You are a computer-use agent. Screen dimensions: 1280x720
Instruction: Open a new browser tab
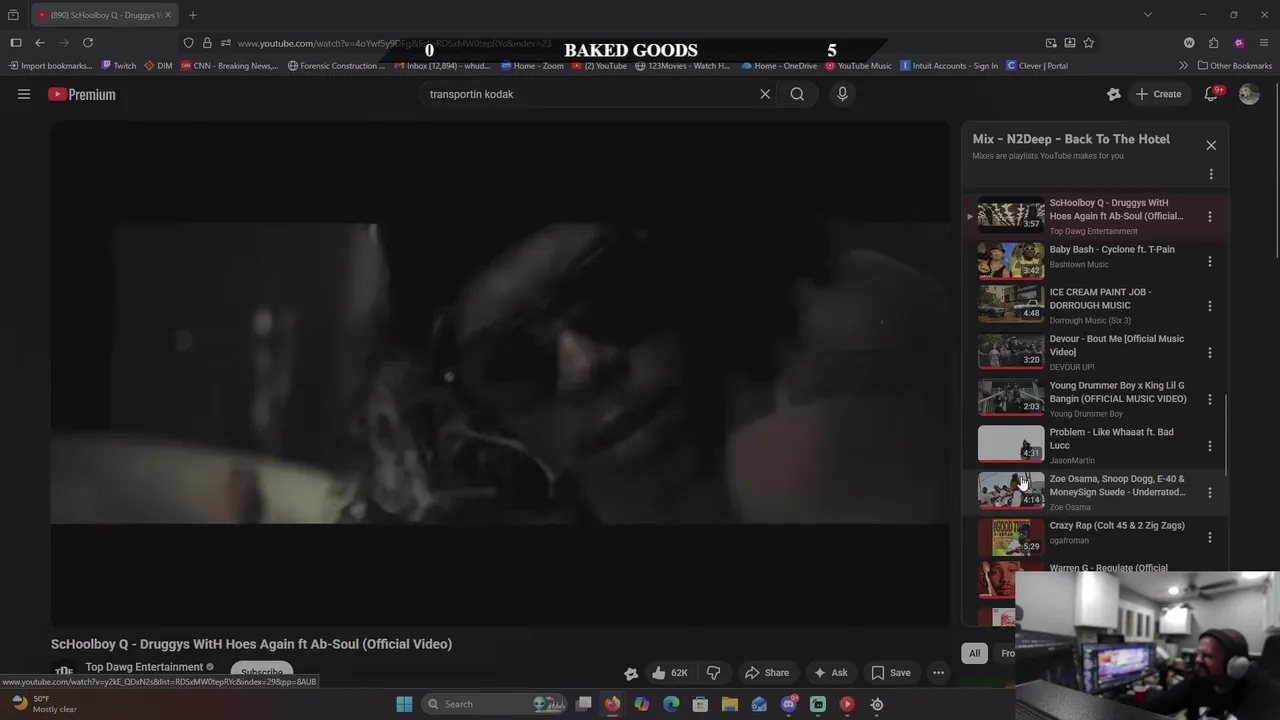click(193, 15)
